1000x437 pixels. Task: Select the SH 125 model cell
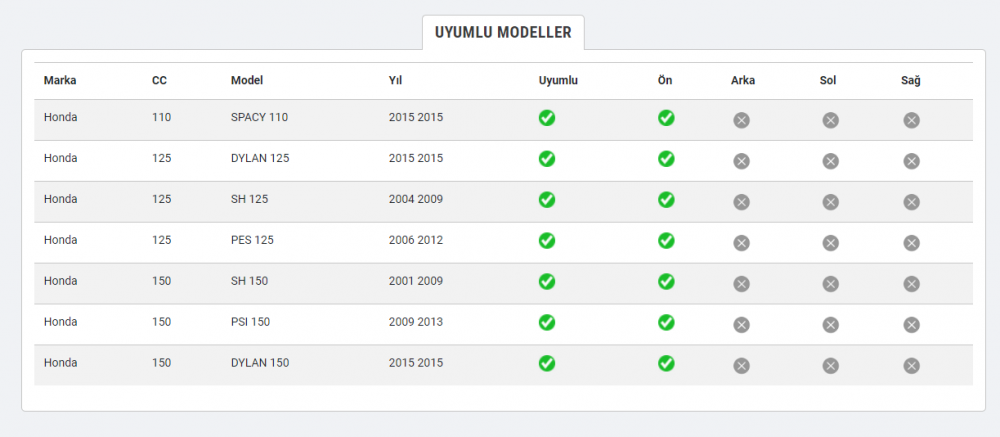(249, 199)
